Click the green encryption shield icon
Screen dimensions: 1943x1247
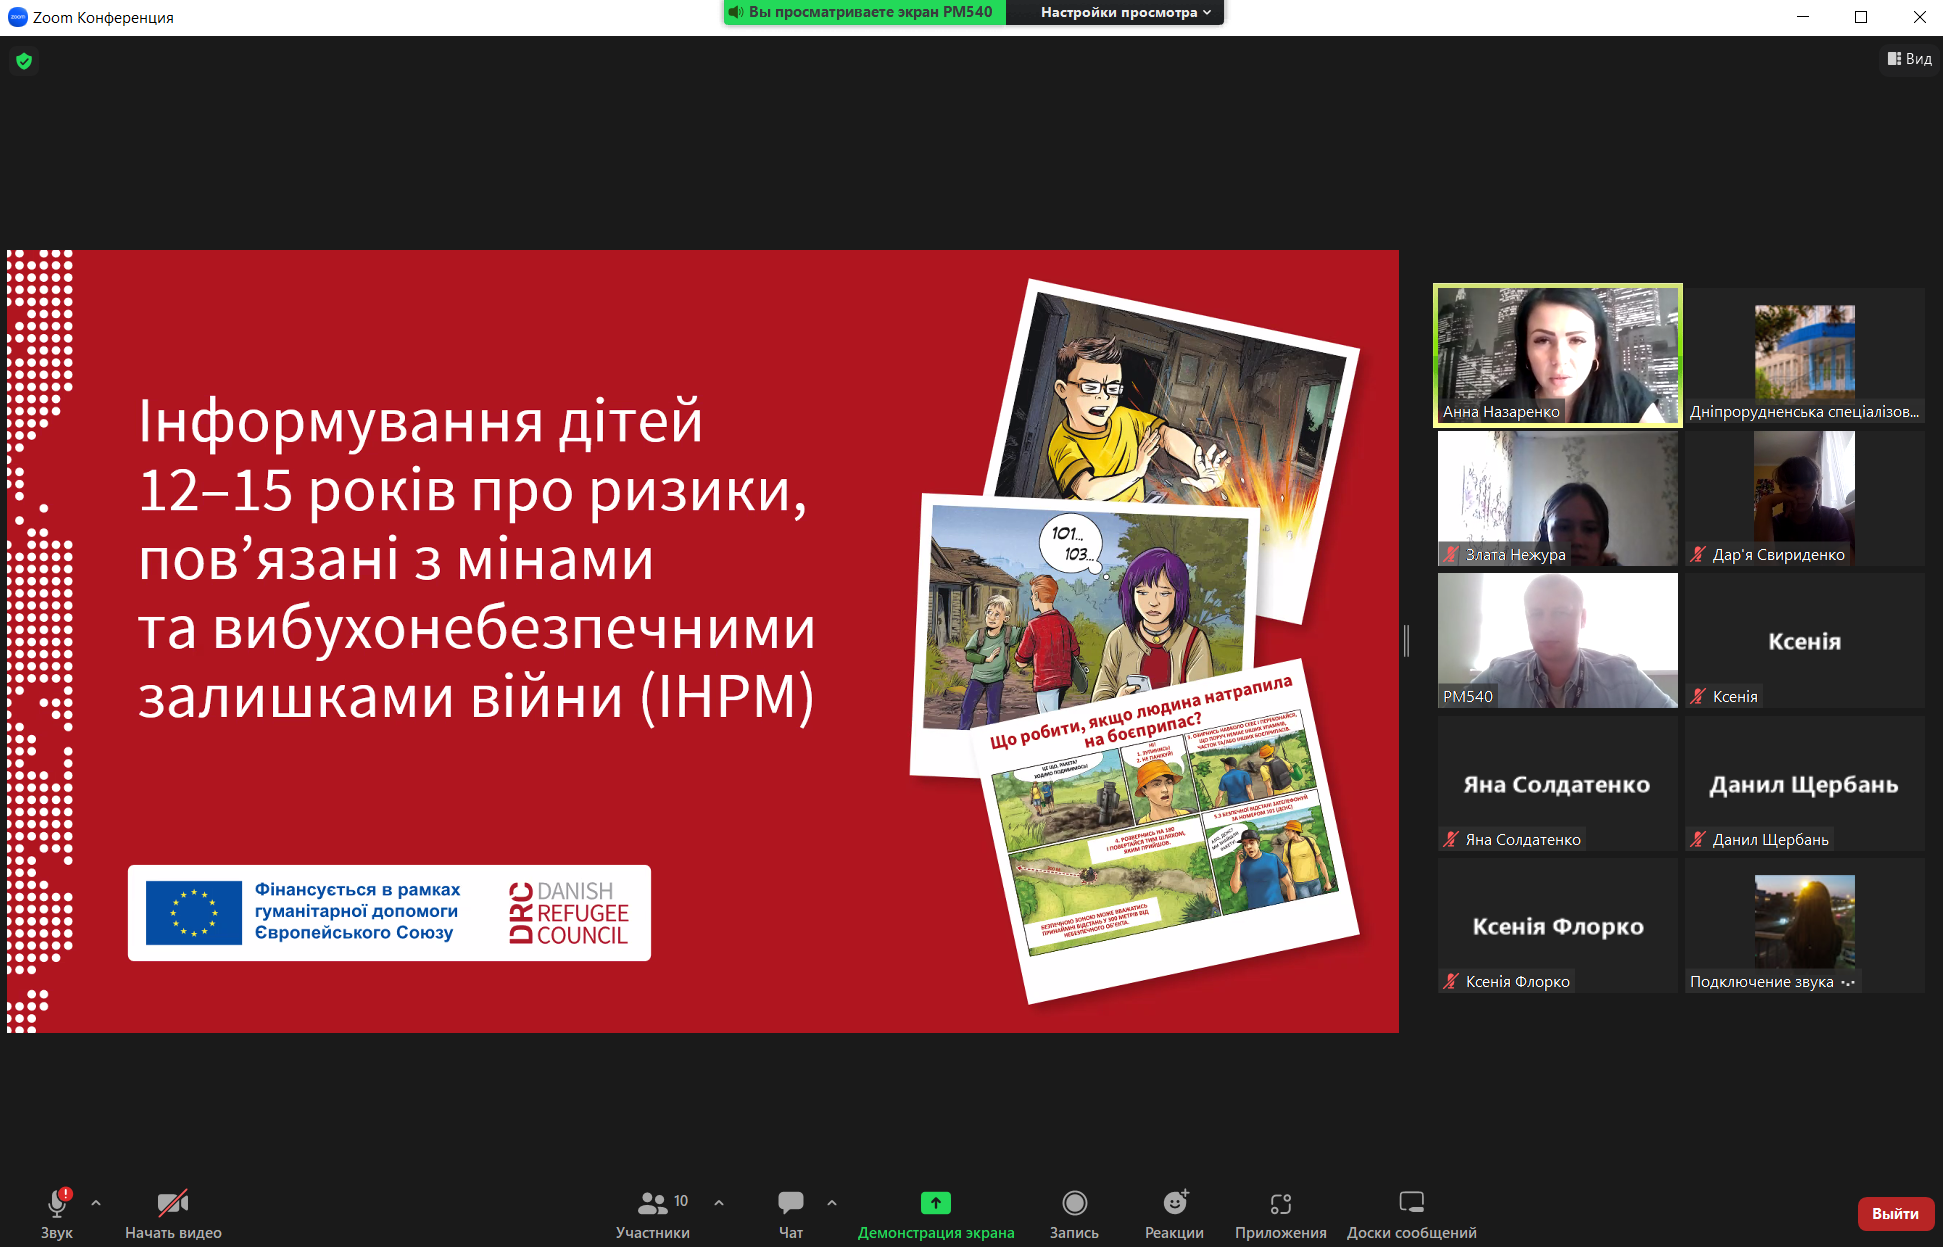point(24,61)
